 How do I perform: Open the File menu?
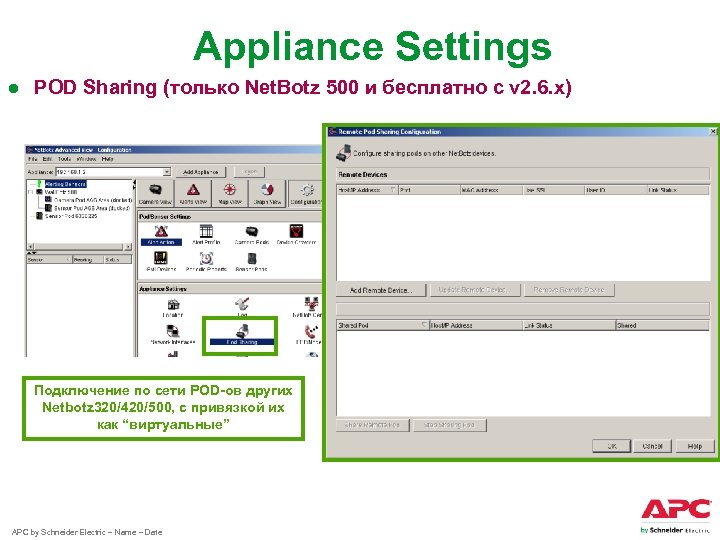click(x=33, y=159)
